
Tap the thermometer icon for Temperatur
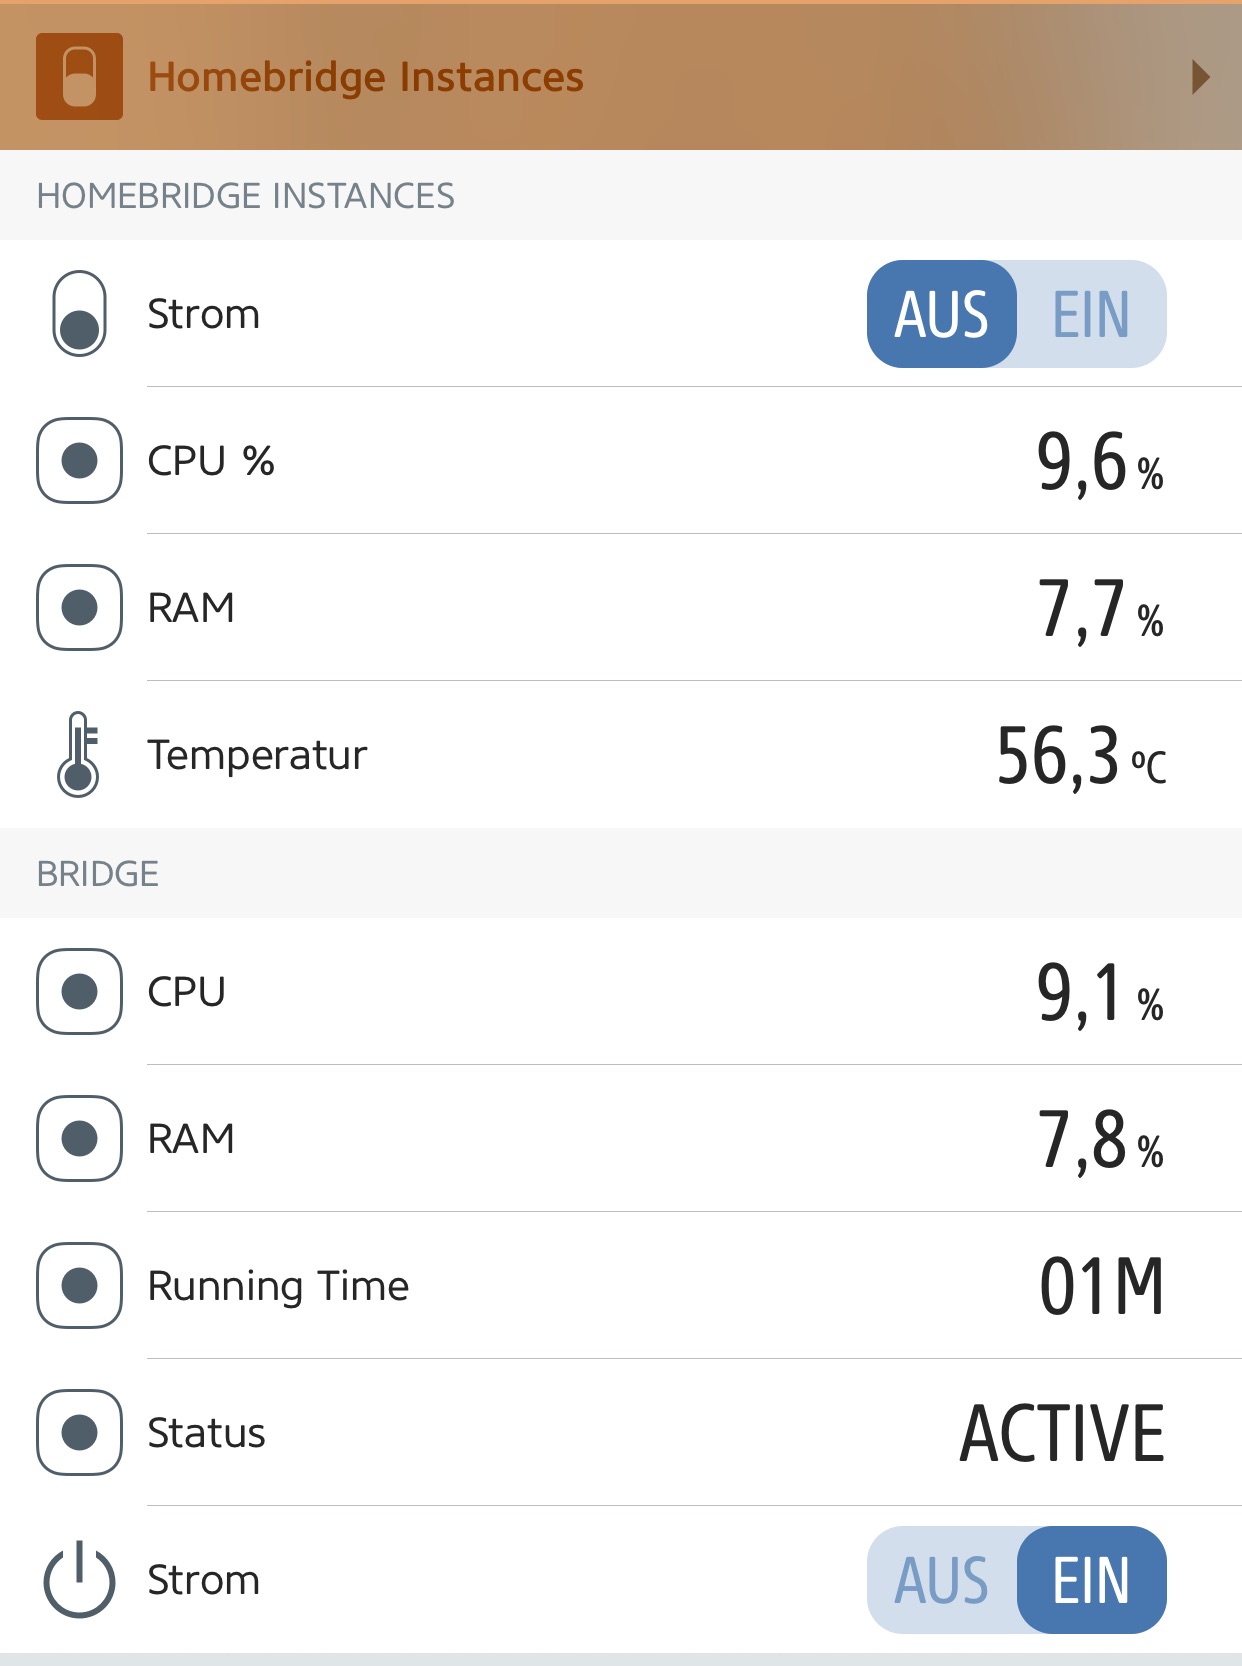pos(79,755)
